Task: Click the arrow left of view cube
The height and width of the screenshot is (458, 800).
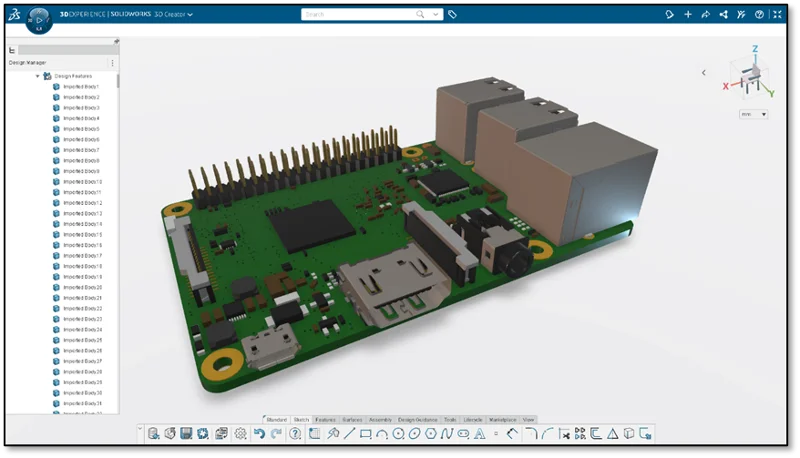Action: tap(703, 72)
